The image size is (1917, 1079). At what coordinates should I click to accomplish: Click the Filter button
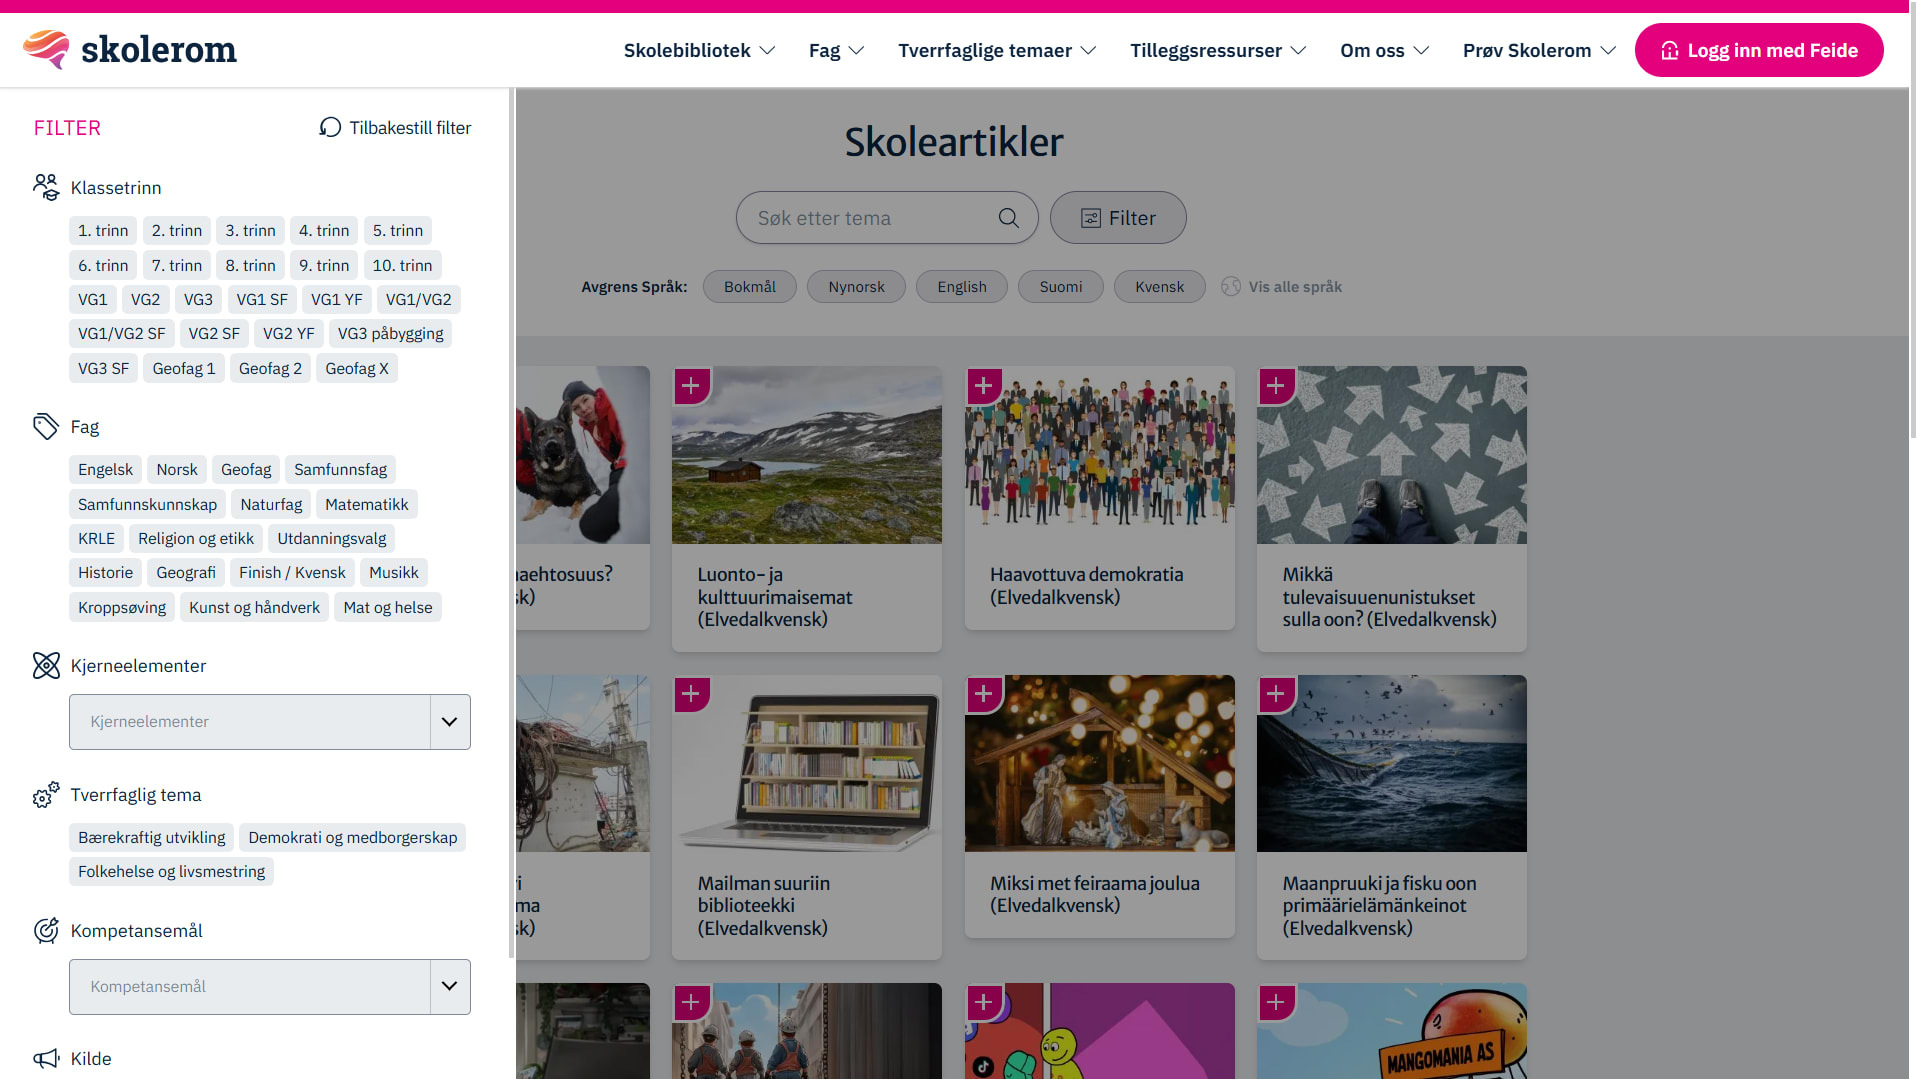click(1118, 218)
